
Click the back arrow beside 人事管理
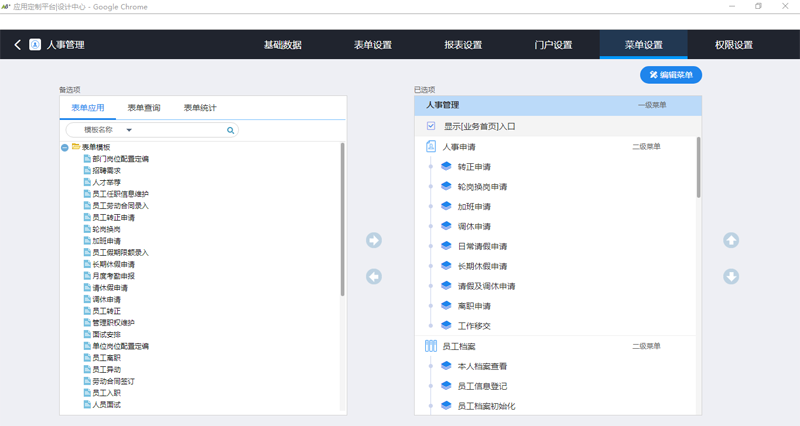17,45
